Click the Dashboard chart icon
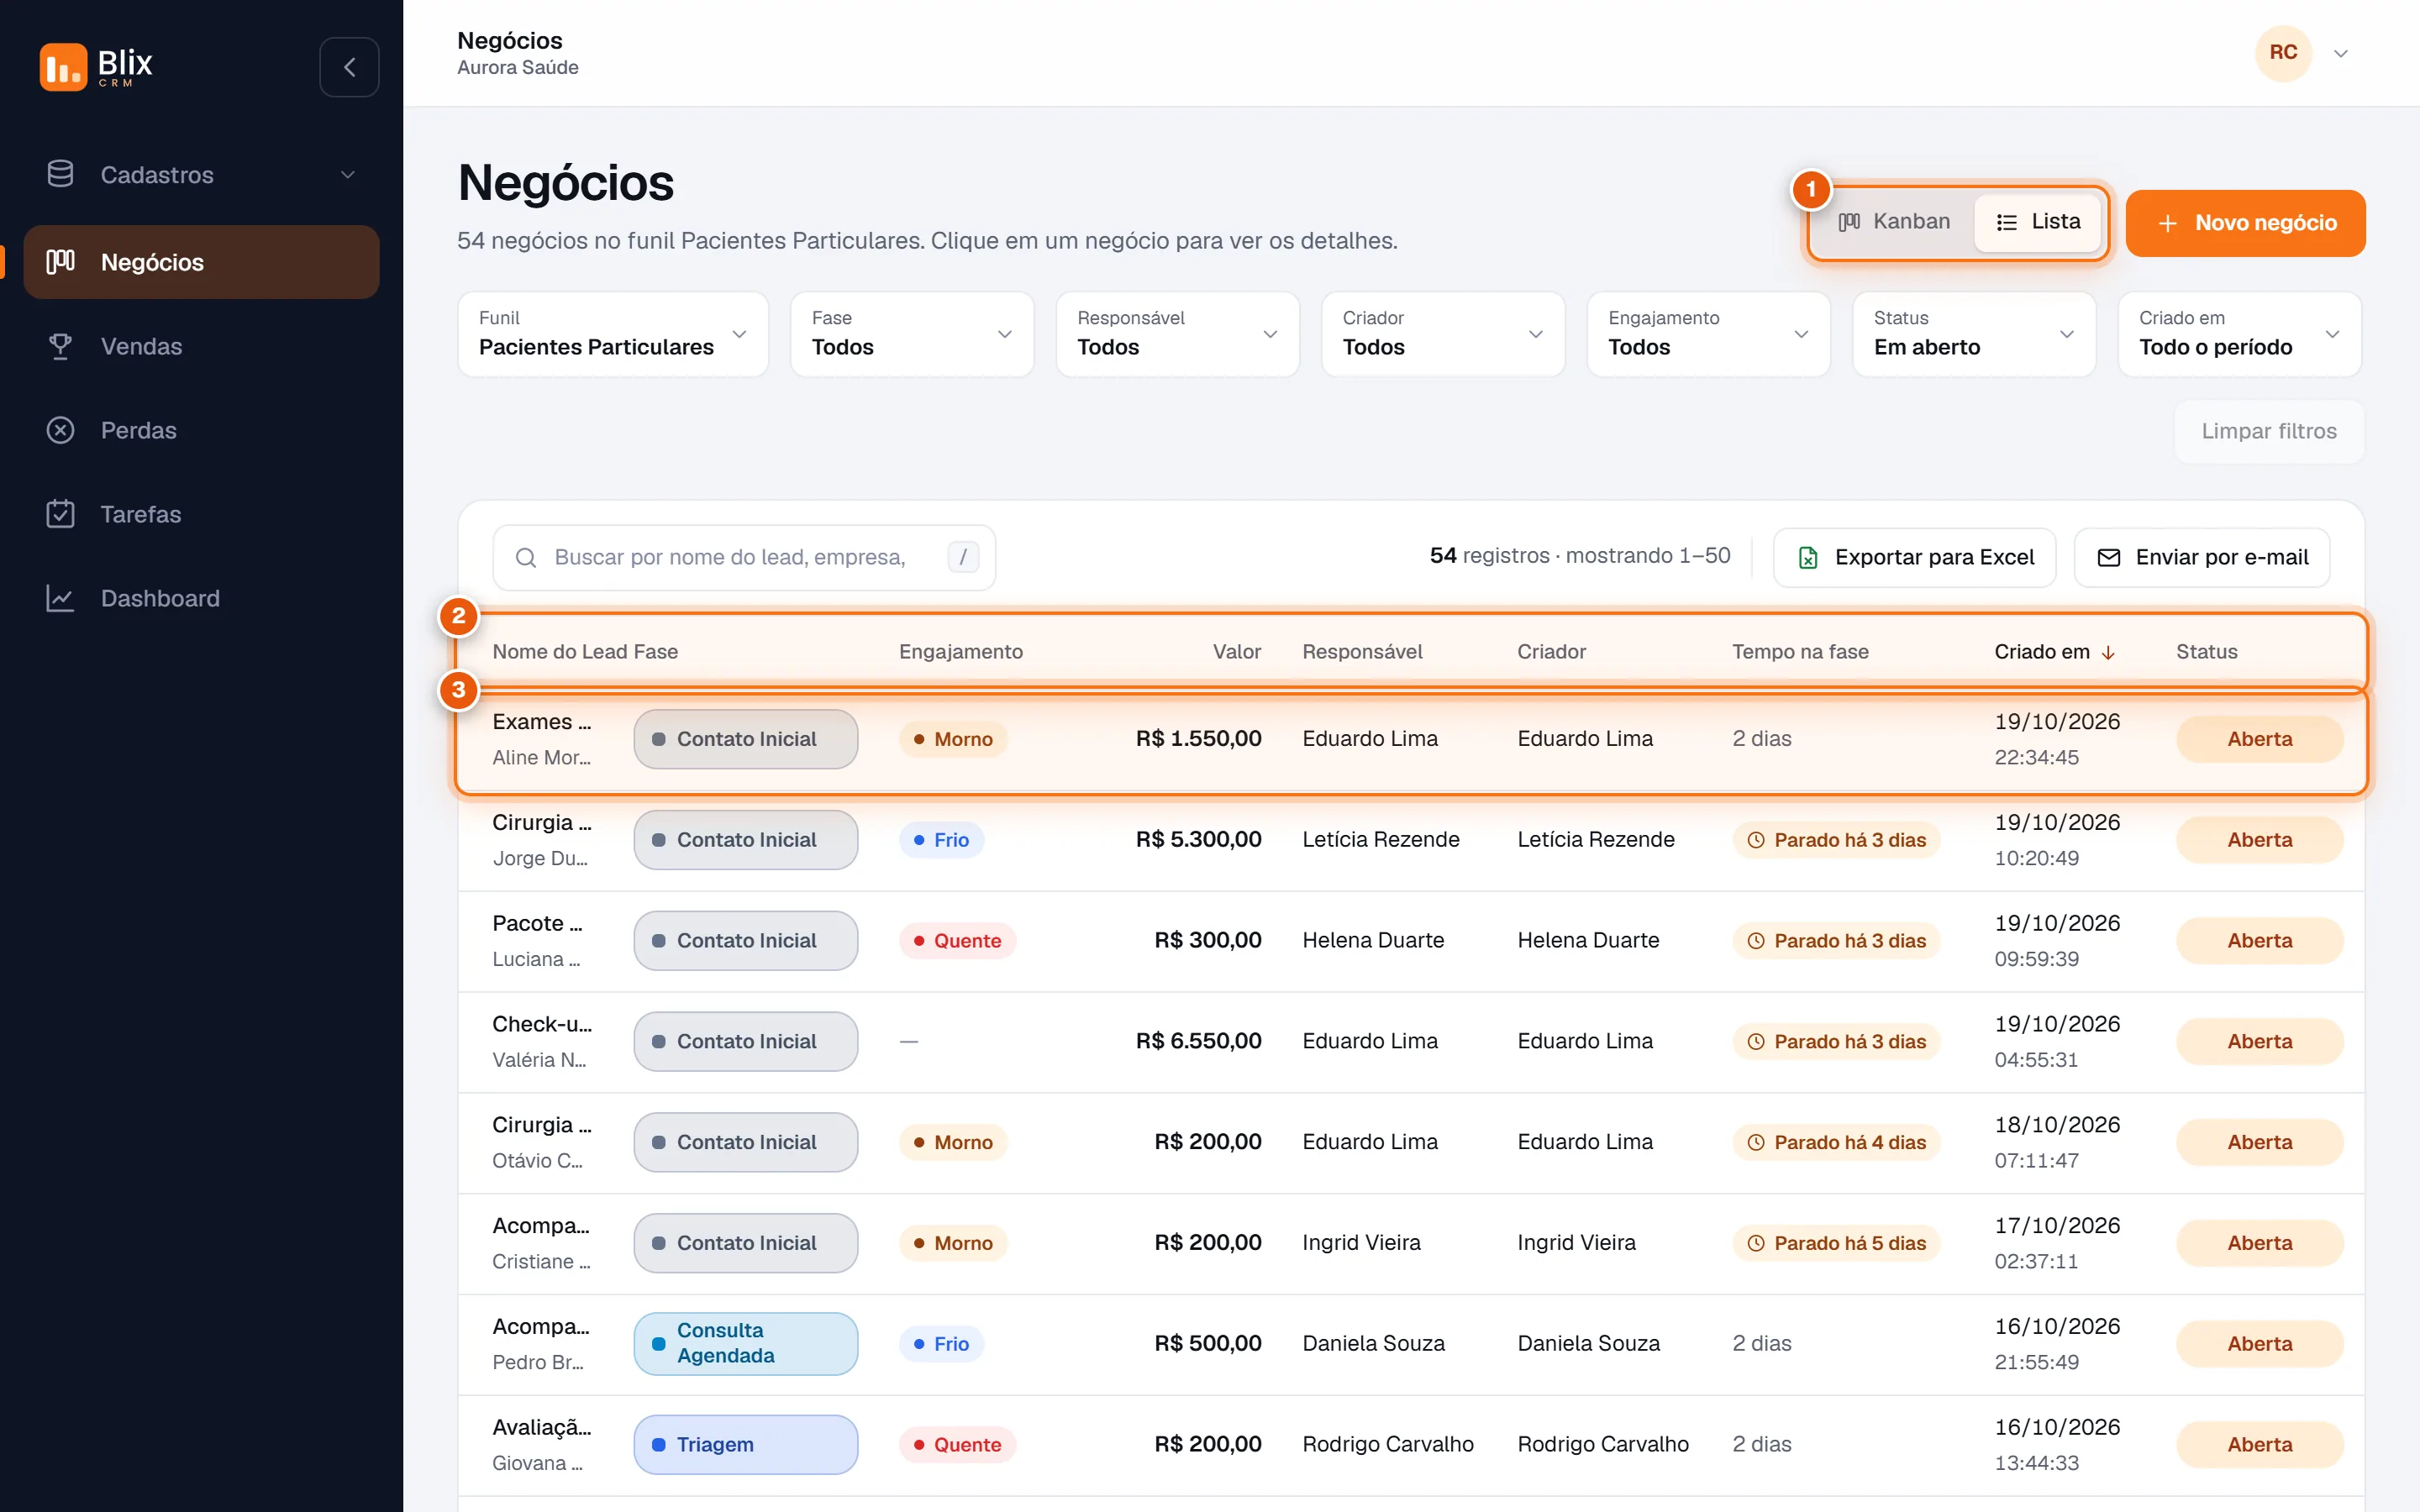The height and width of the screenshot is (1512, 2420). tap(60, 598)
